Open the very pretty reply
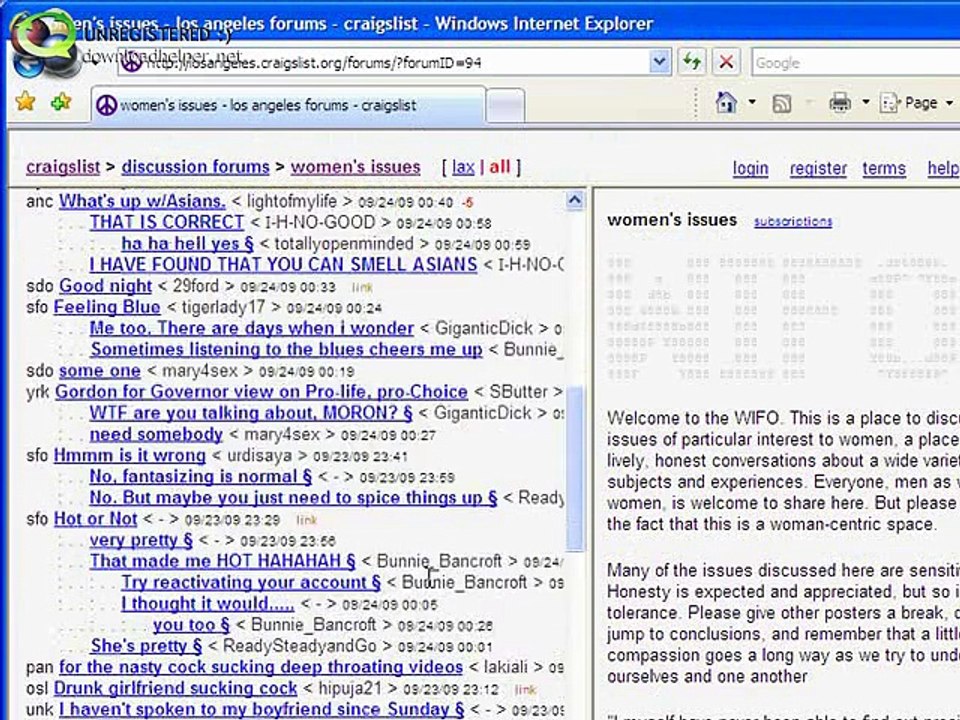960x720 pixels. coord(141,541)
